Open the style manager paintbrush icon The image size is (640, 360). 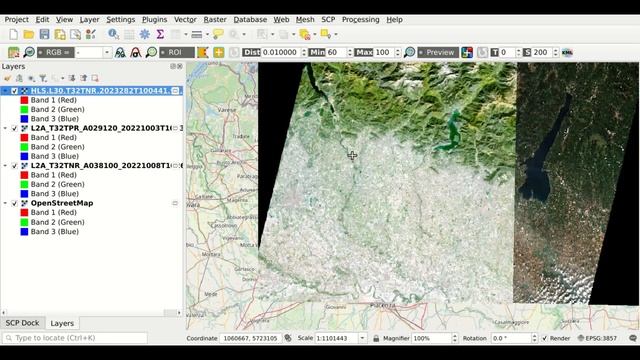pyautogui.click(x=91, y=34)
